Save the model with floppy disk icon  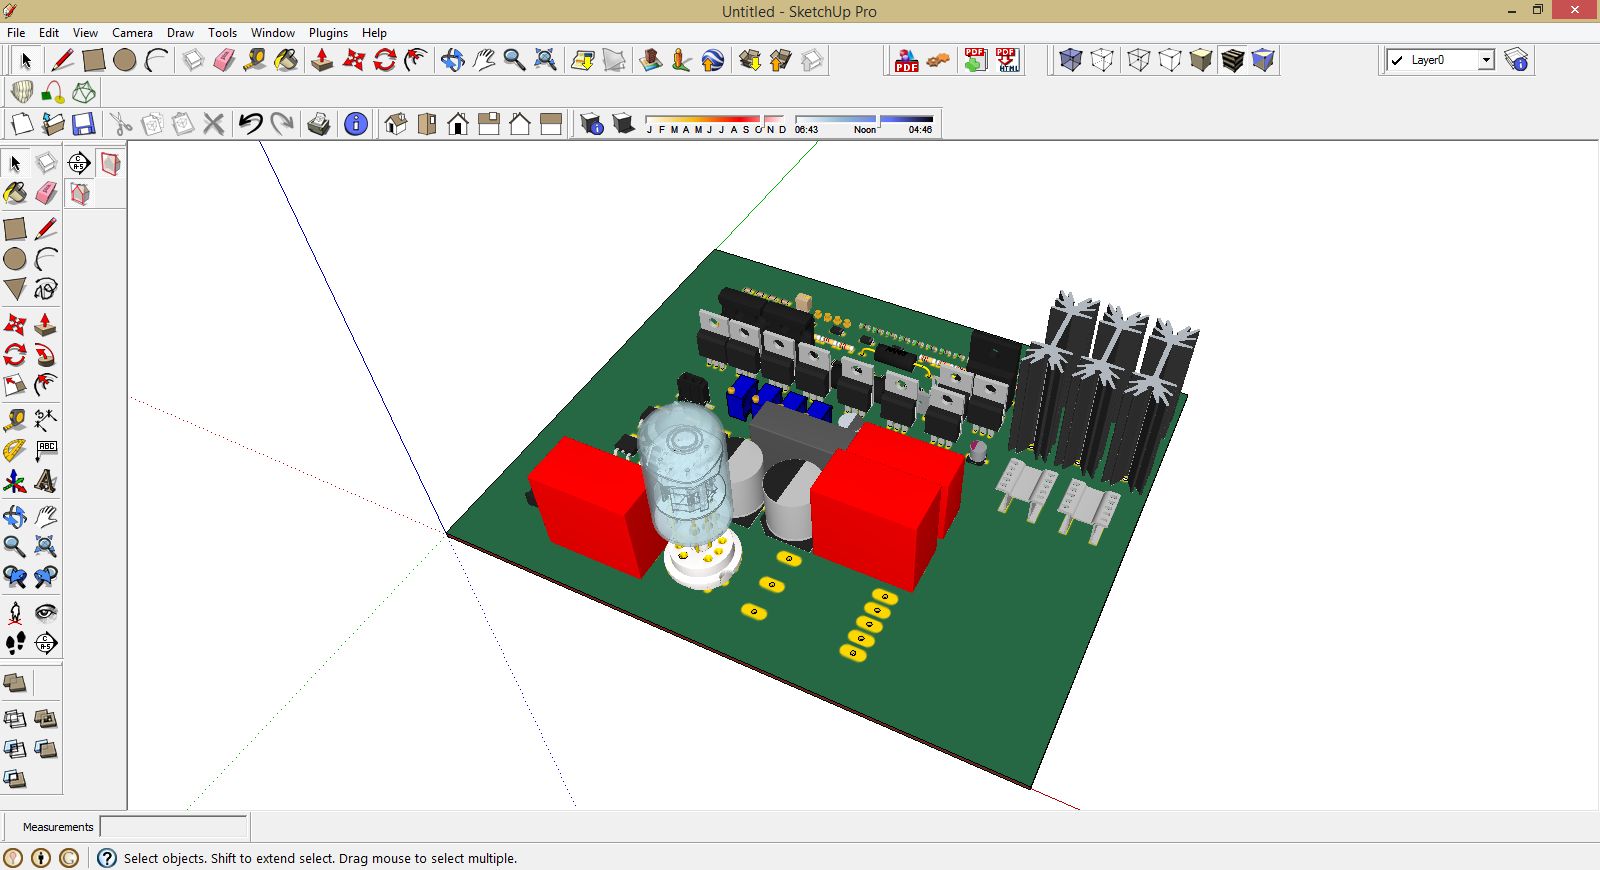click(x=84, y=124)
